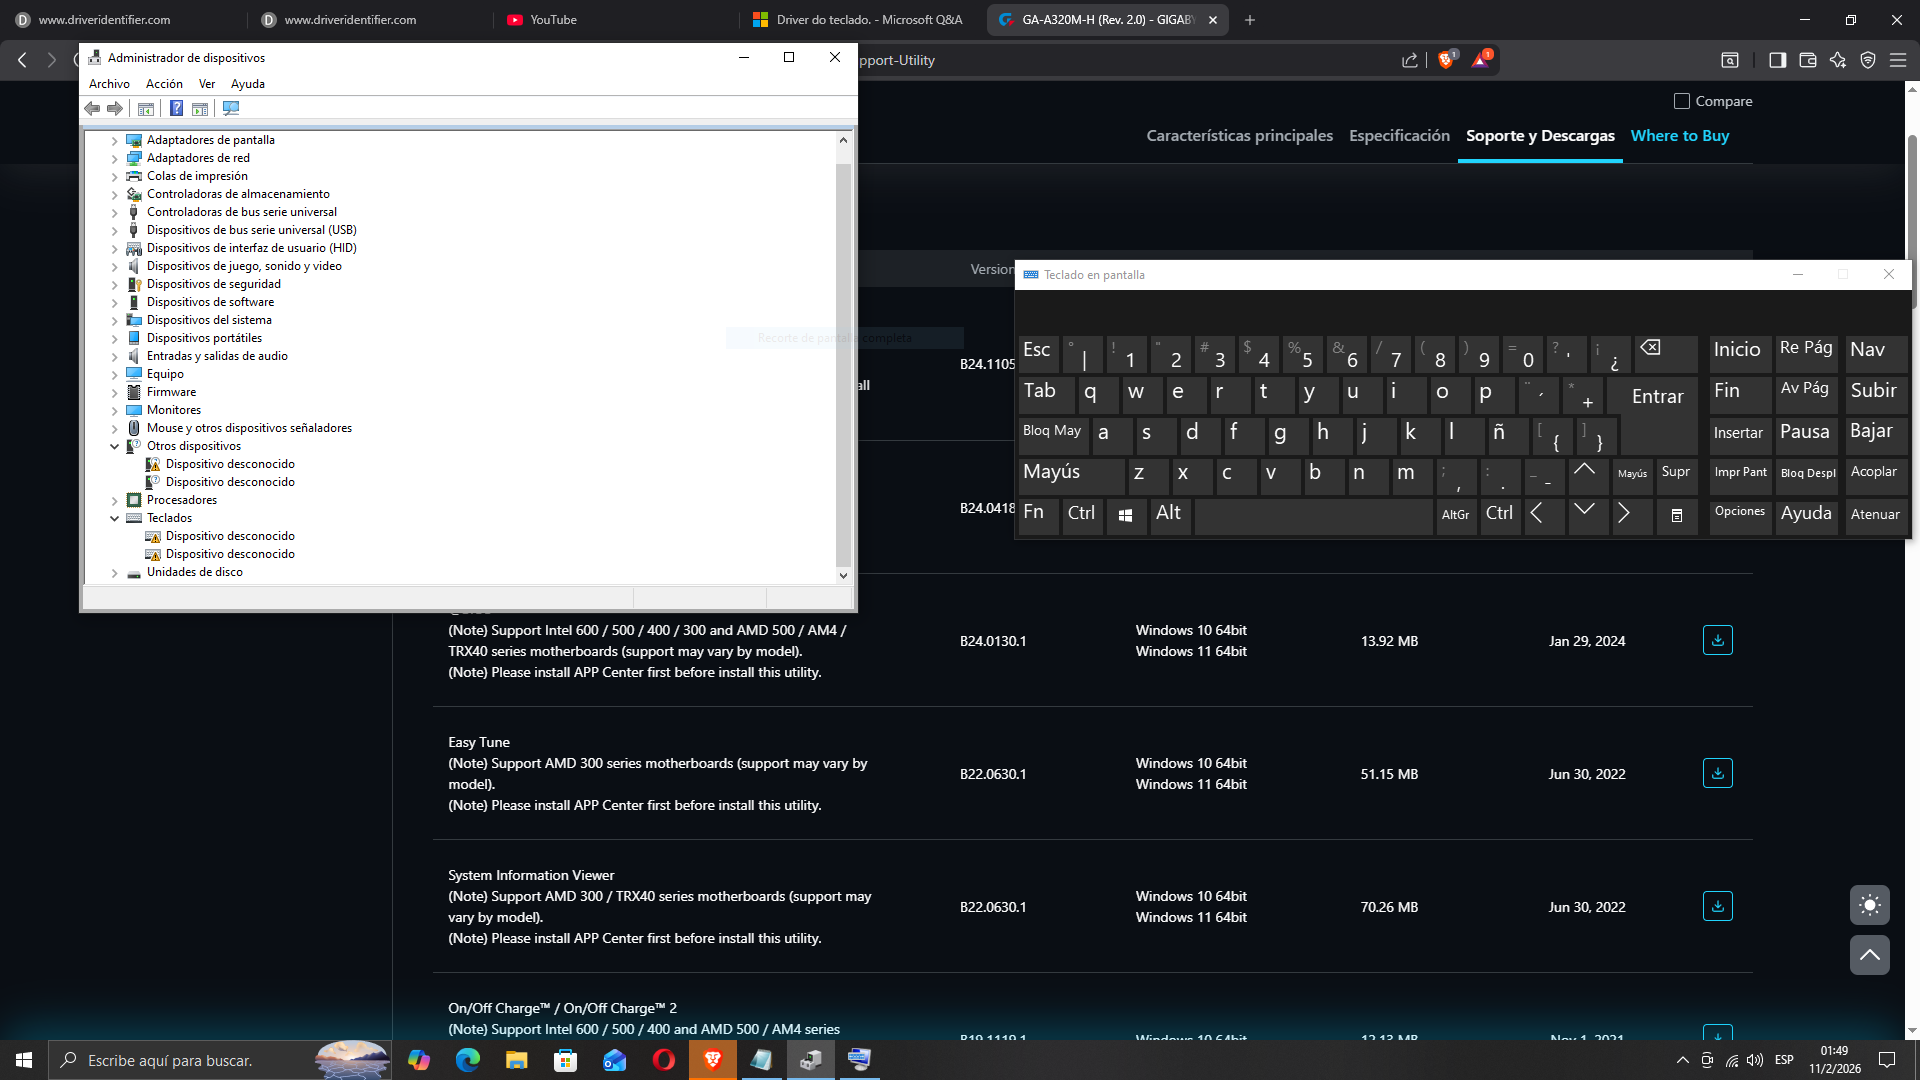The height and width of the screenshot is (1080, 1920).
Task: Download System Information Viewer utility
Action: click(x=1717, y=906)
